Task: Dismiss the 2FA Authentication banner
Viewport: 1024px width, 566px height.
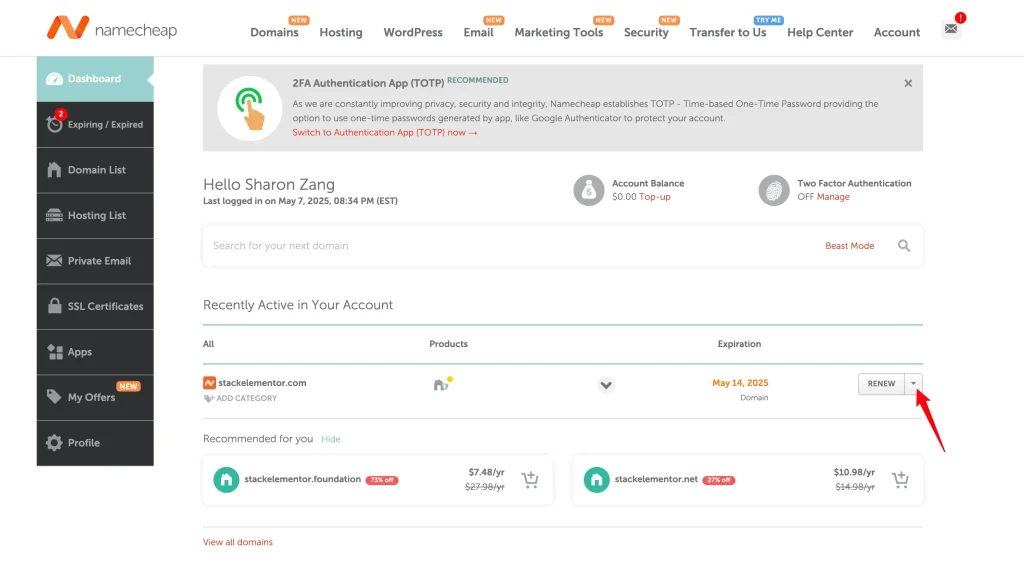Action: pyautogui.click(x=908, y=84)
